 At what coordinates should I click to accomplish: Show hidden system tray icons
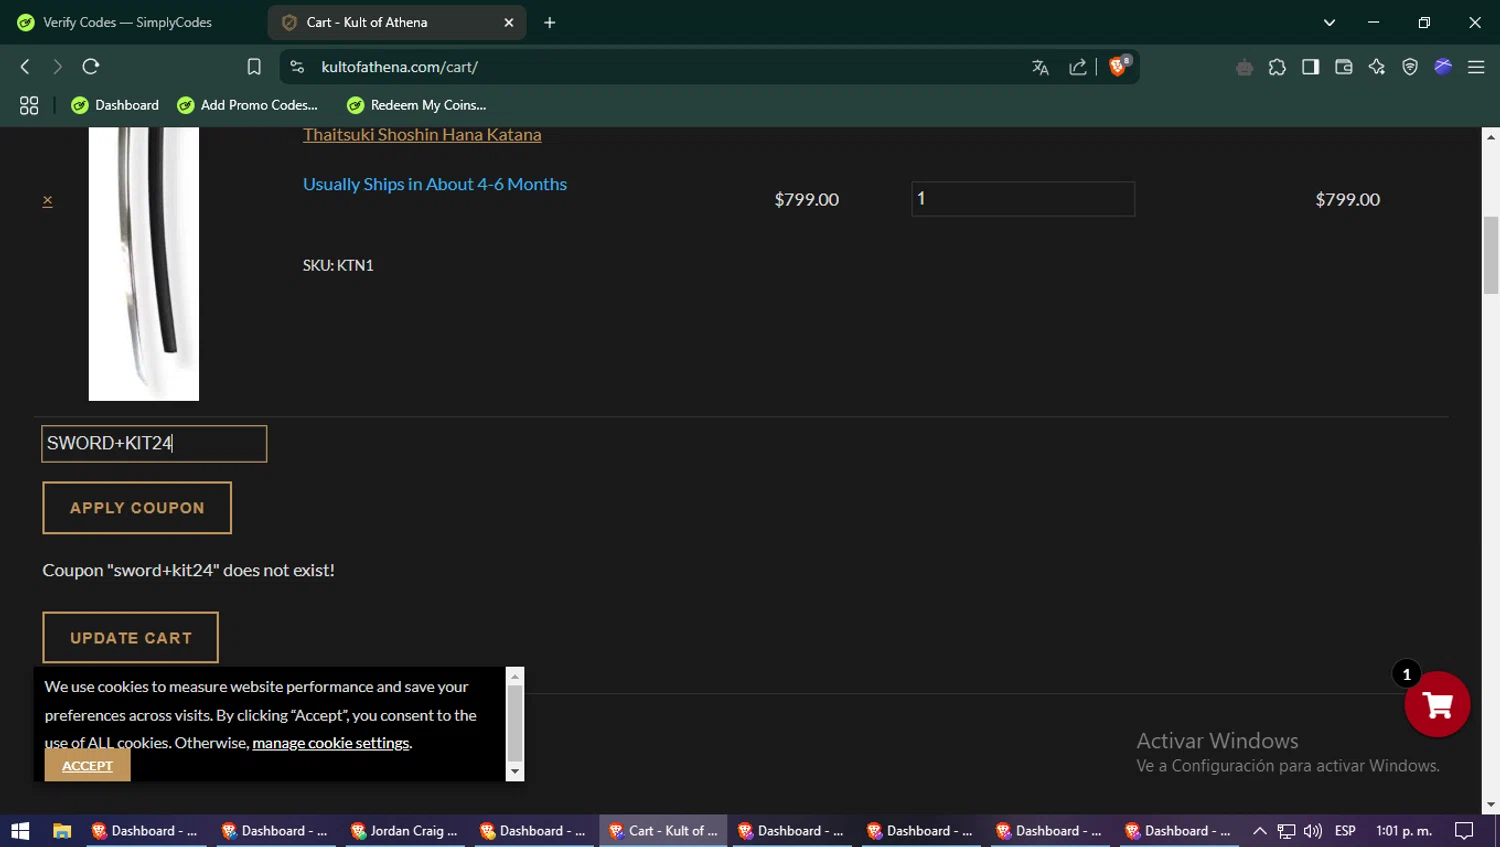click(x=1260, y=831)
